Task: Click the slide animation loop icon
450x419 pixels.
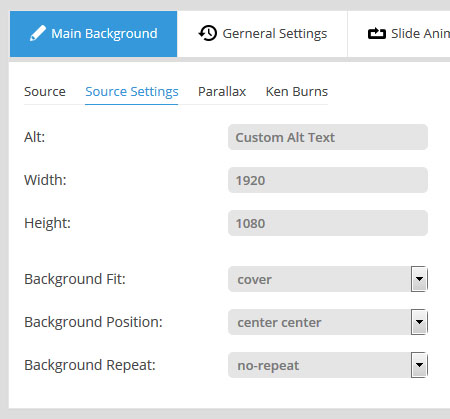Action: 377,33
